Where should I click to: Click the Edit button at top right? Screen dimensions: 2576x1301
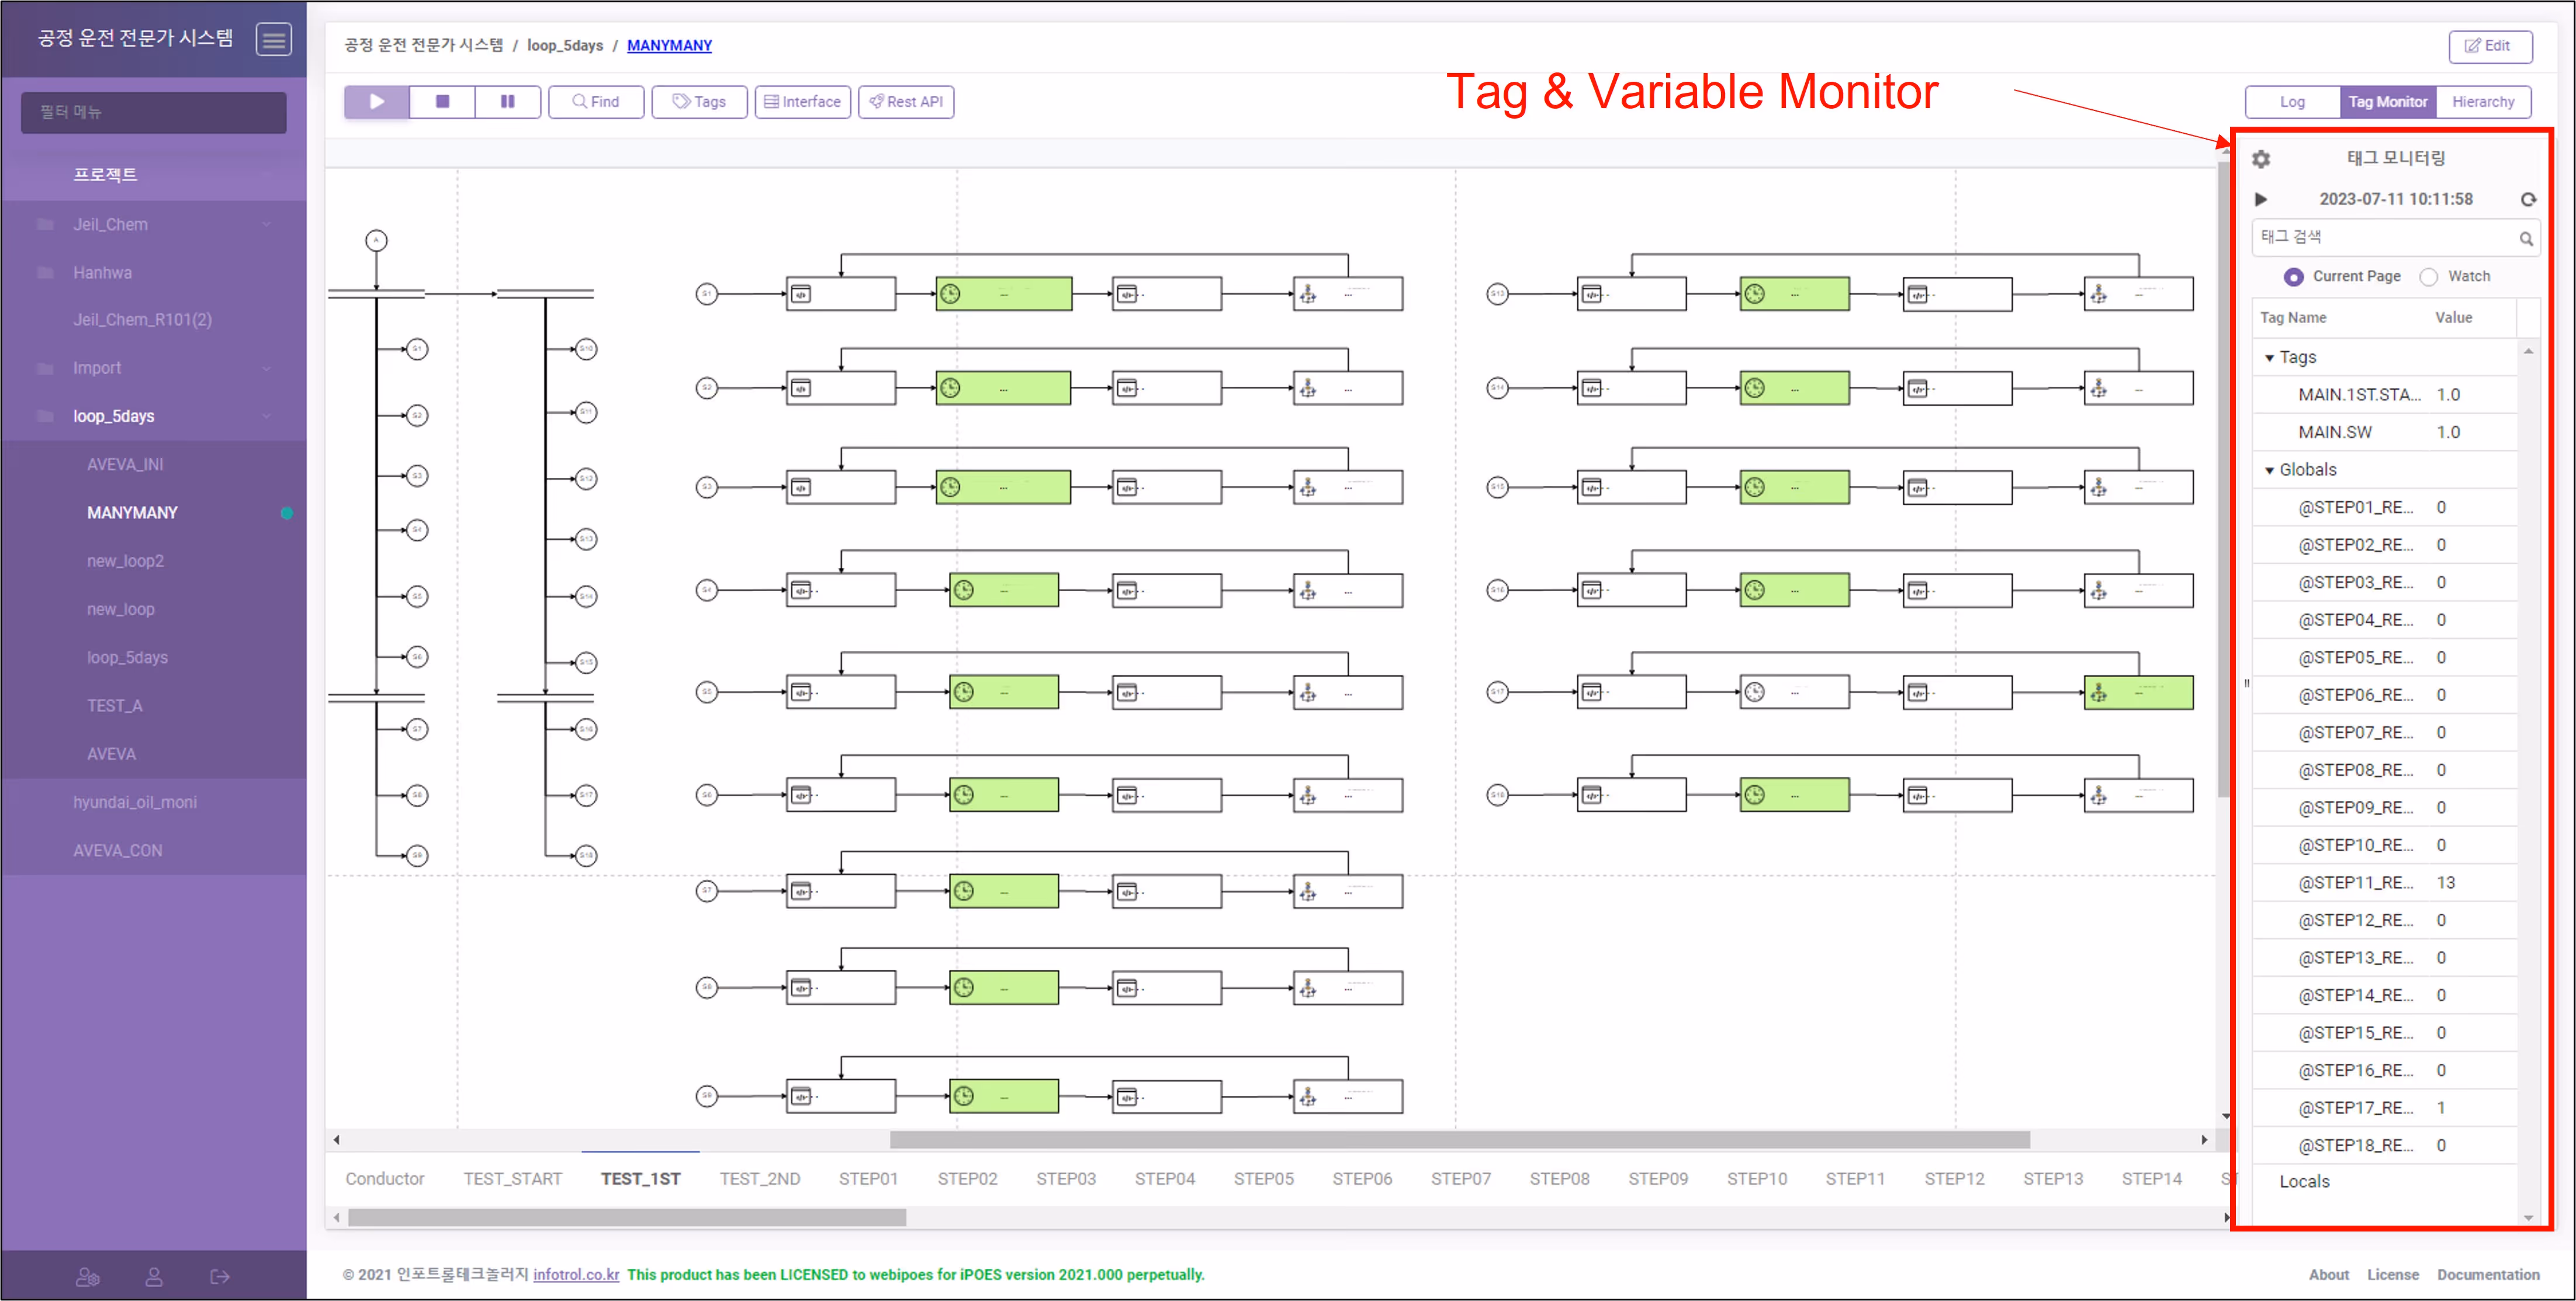[x=2490, y=46]
